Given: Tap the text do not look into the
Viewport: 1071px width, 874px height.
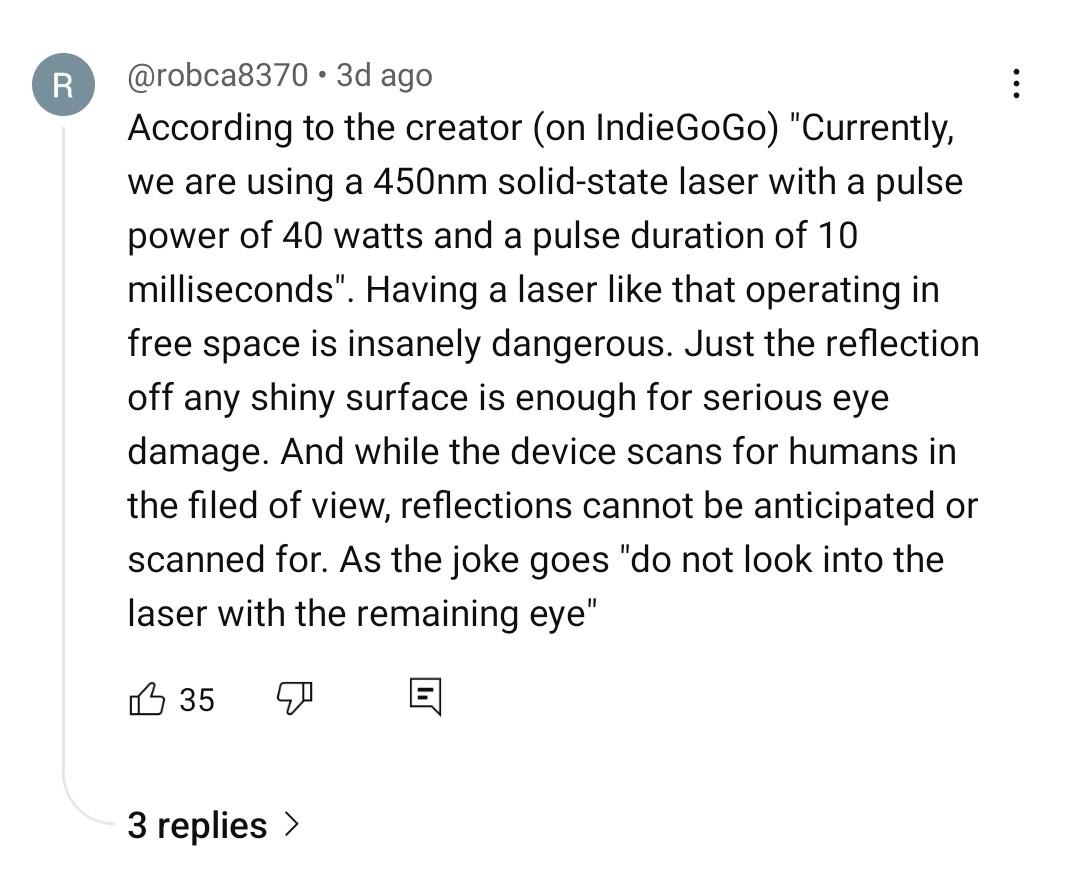Looking at the screenshot, I should pos(787,559).
